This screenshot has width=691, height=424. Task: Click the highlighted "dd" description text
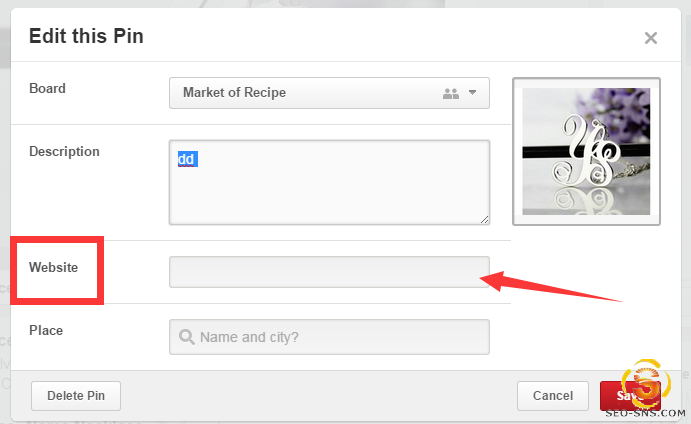[186, 159]
